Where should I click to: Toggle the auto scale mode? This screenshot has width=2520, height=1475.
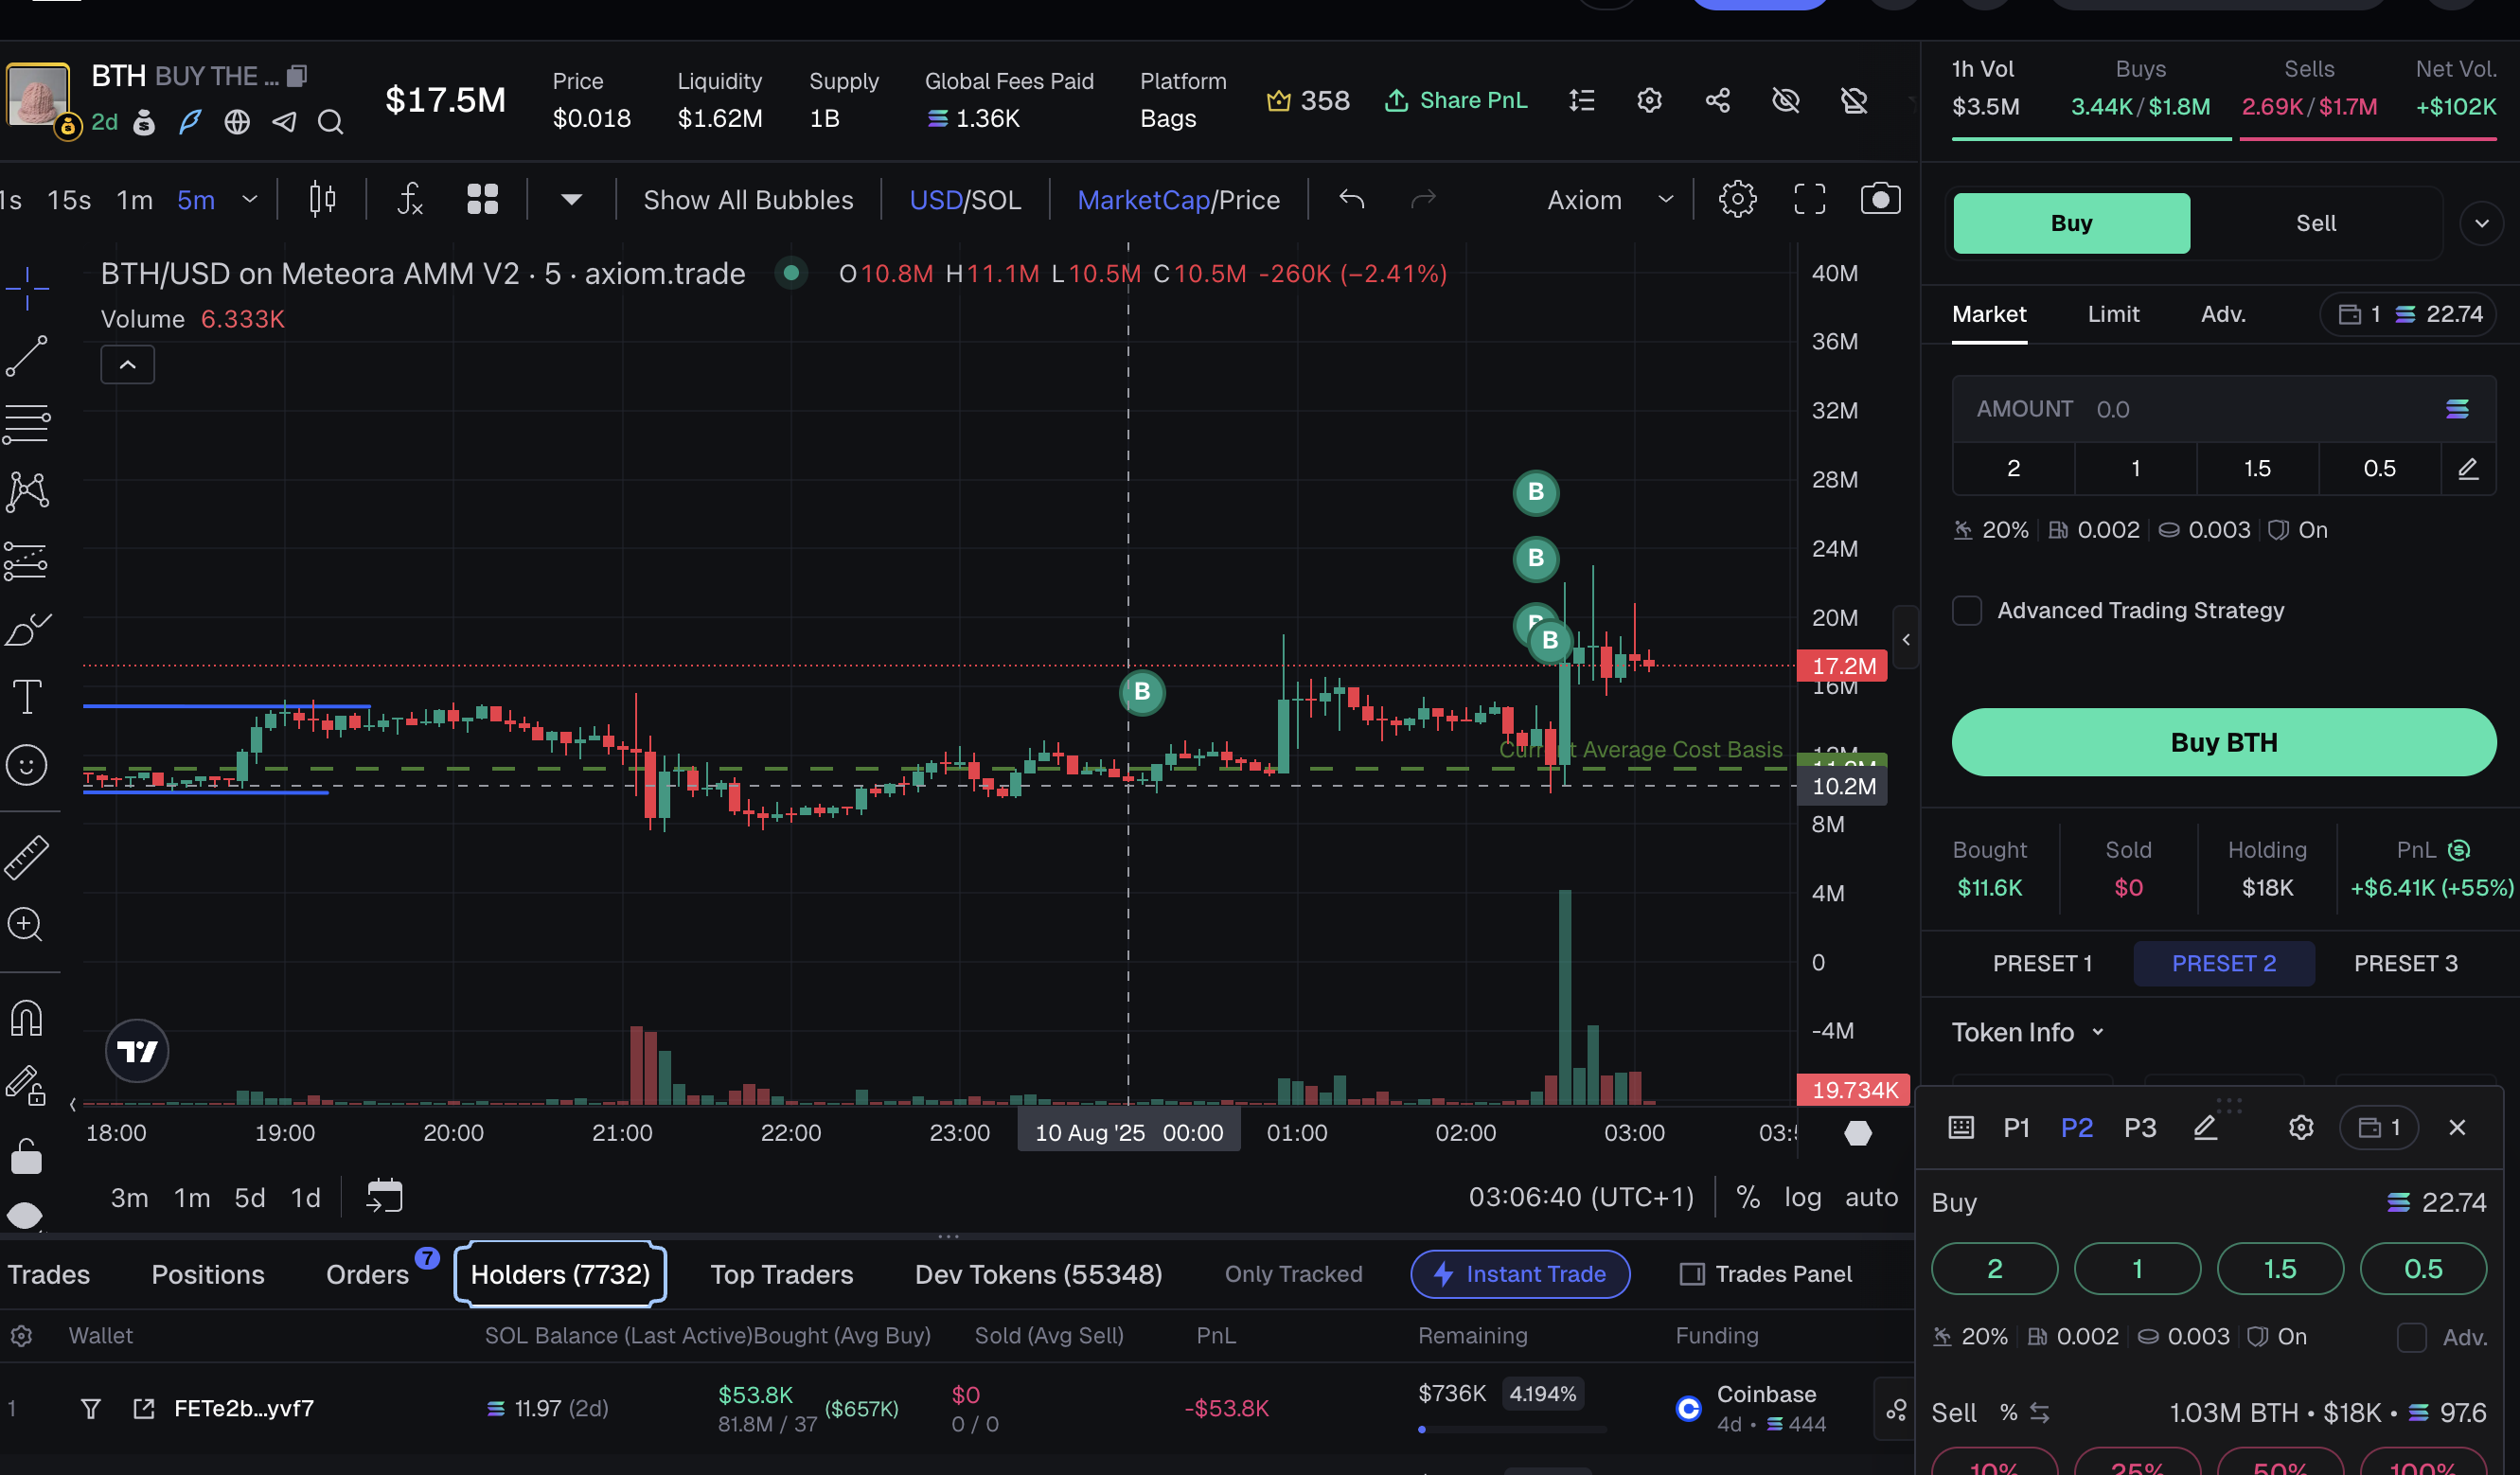coord(1871,1198)
